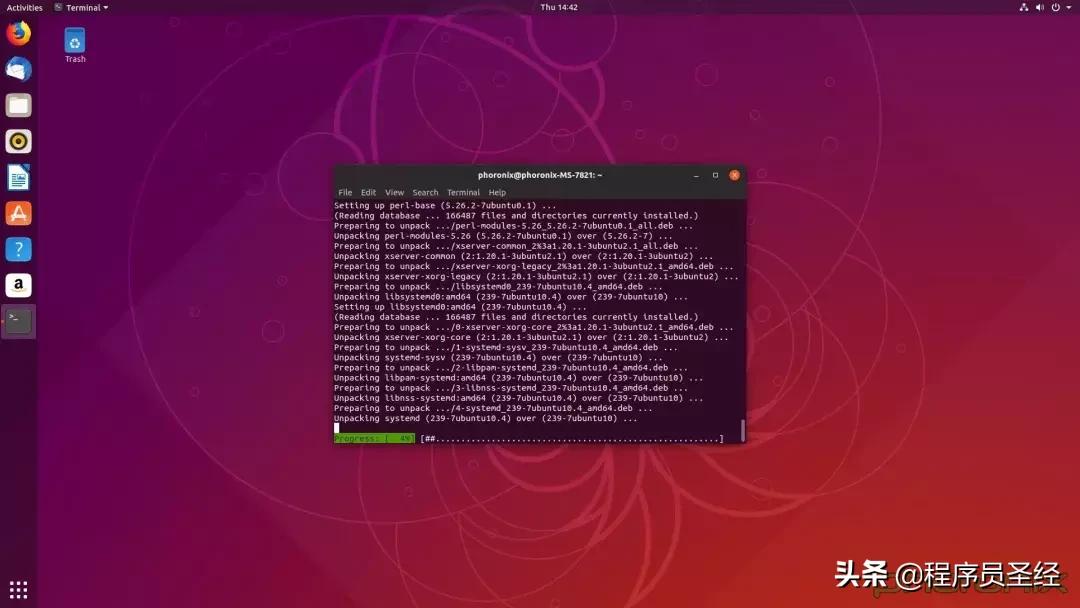Image resolution: width=1080 pixels, height=608 pixels.
Task: Click the green Progress bar in the terminal
Action: point(374,438)
